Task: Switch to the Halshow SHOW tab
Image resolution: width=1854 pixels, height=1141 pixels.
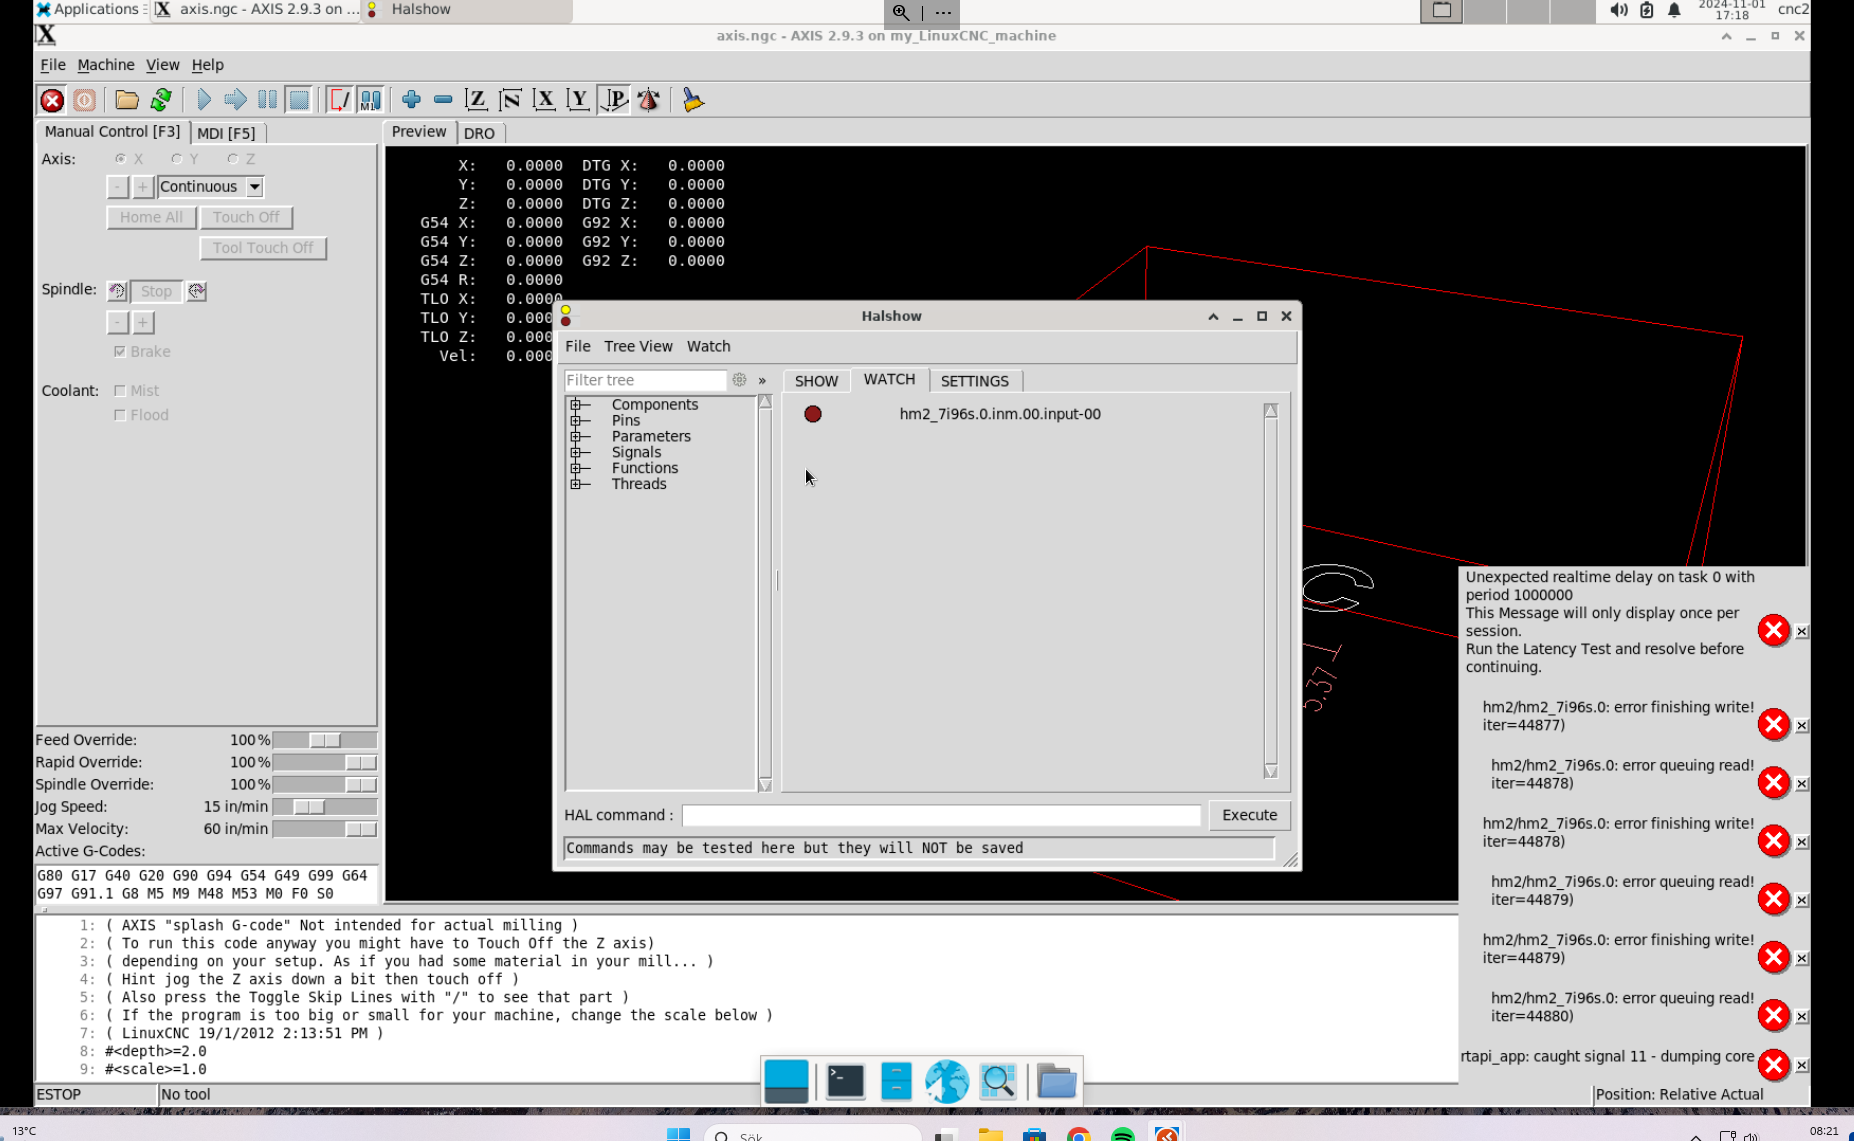Action: pos(816,381)
